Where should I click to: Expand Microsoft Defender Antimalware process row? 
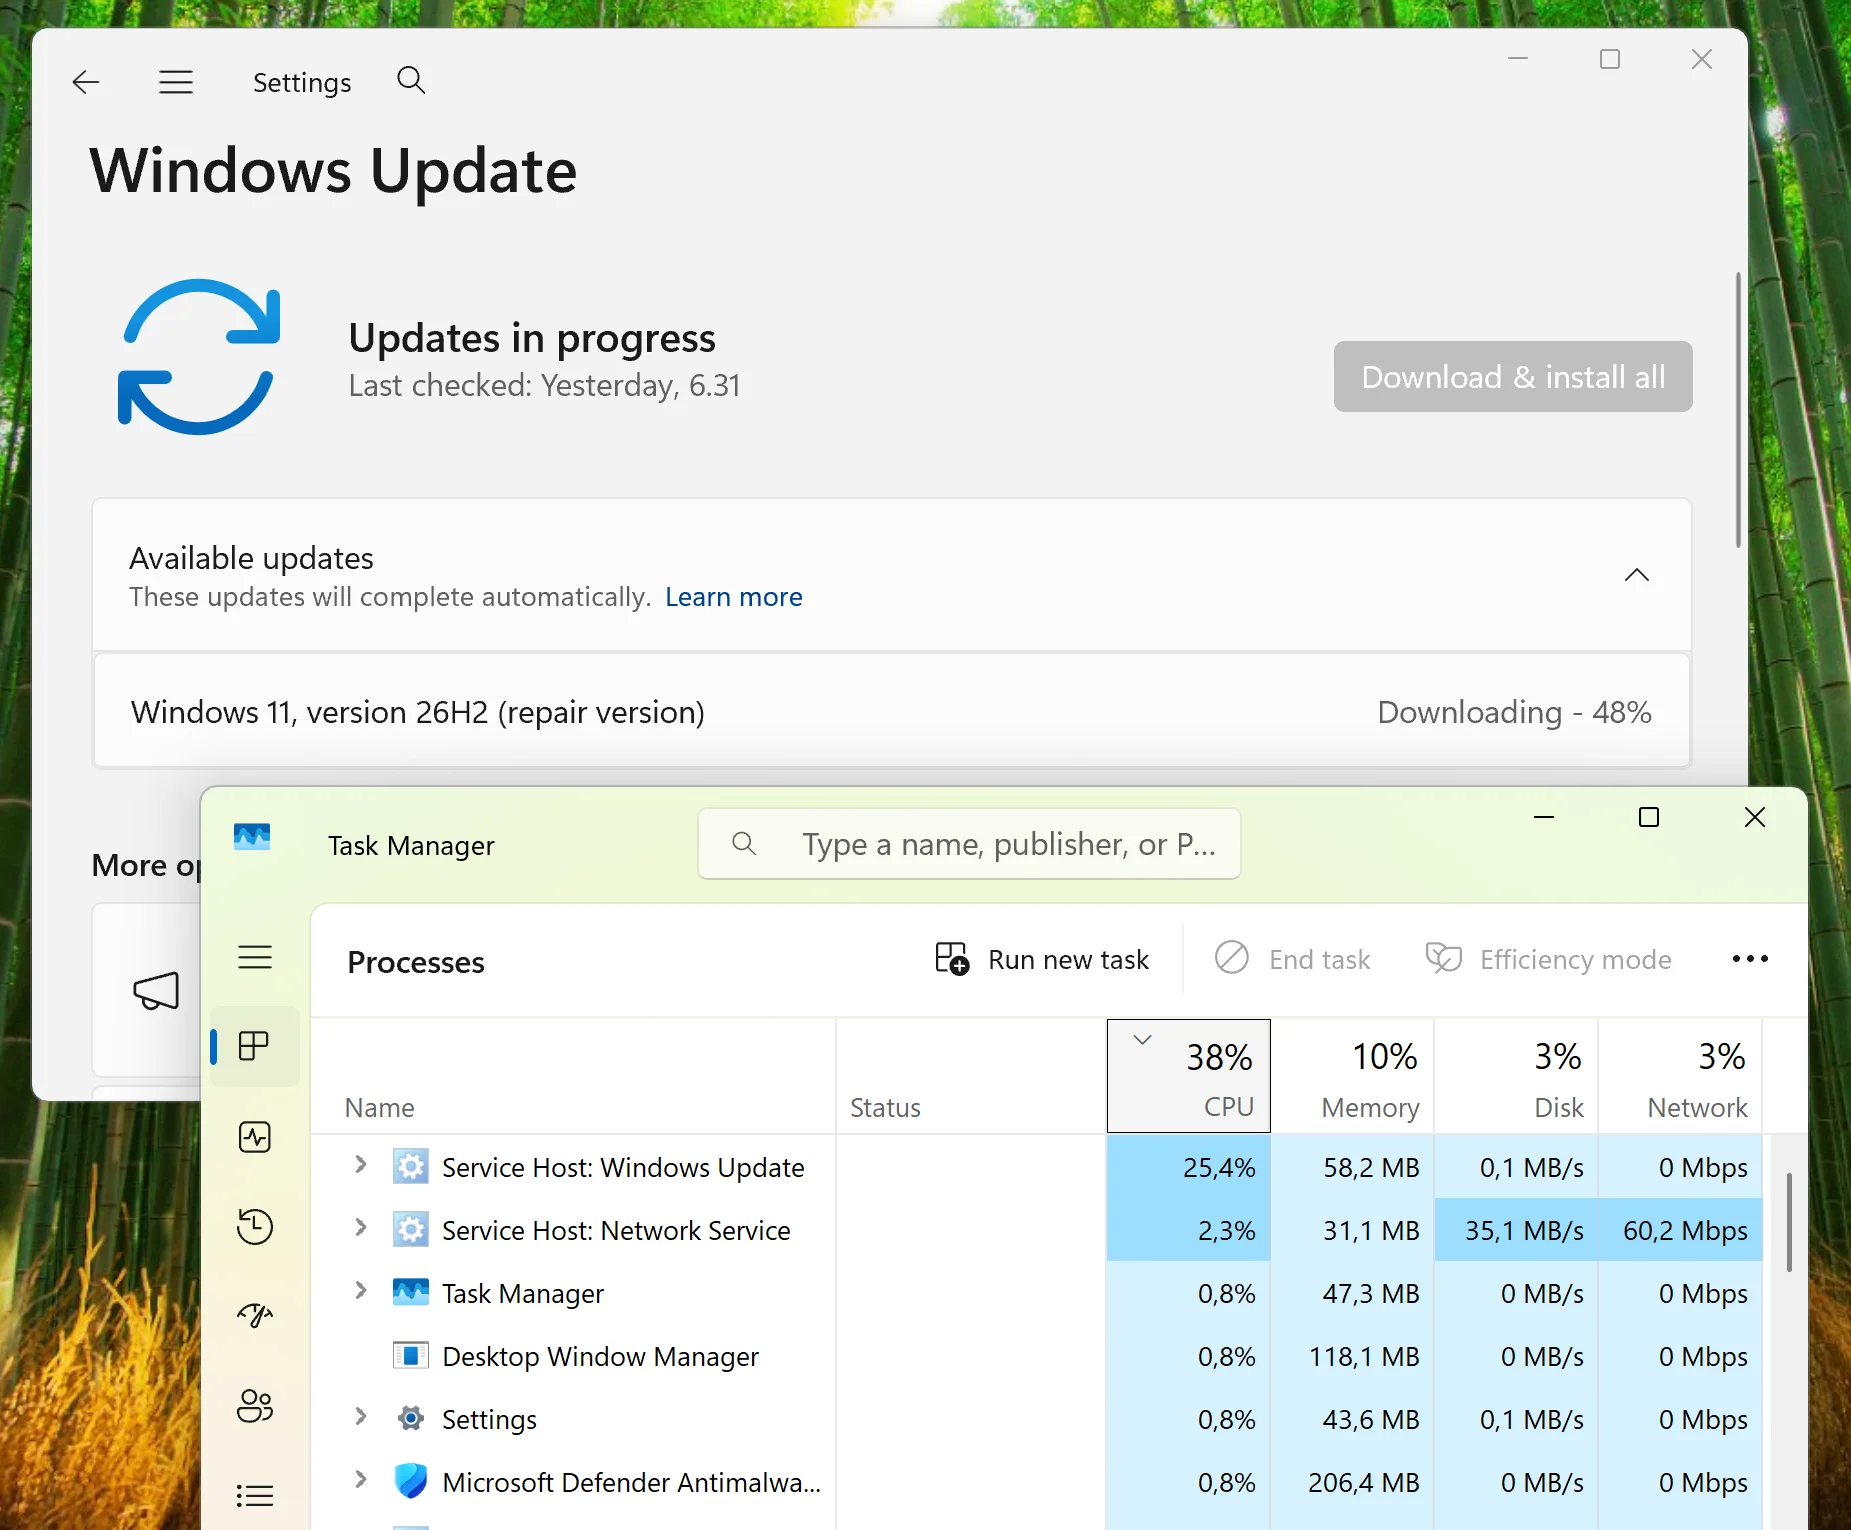[x=361, y=1480]
